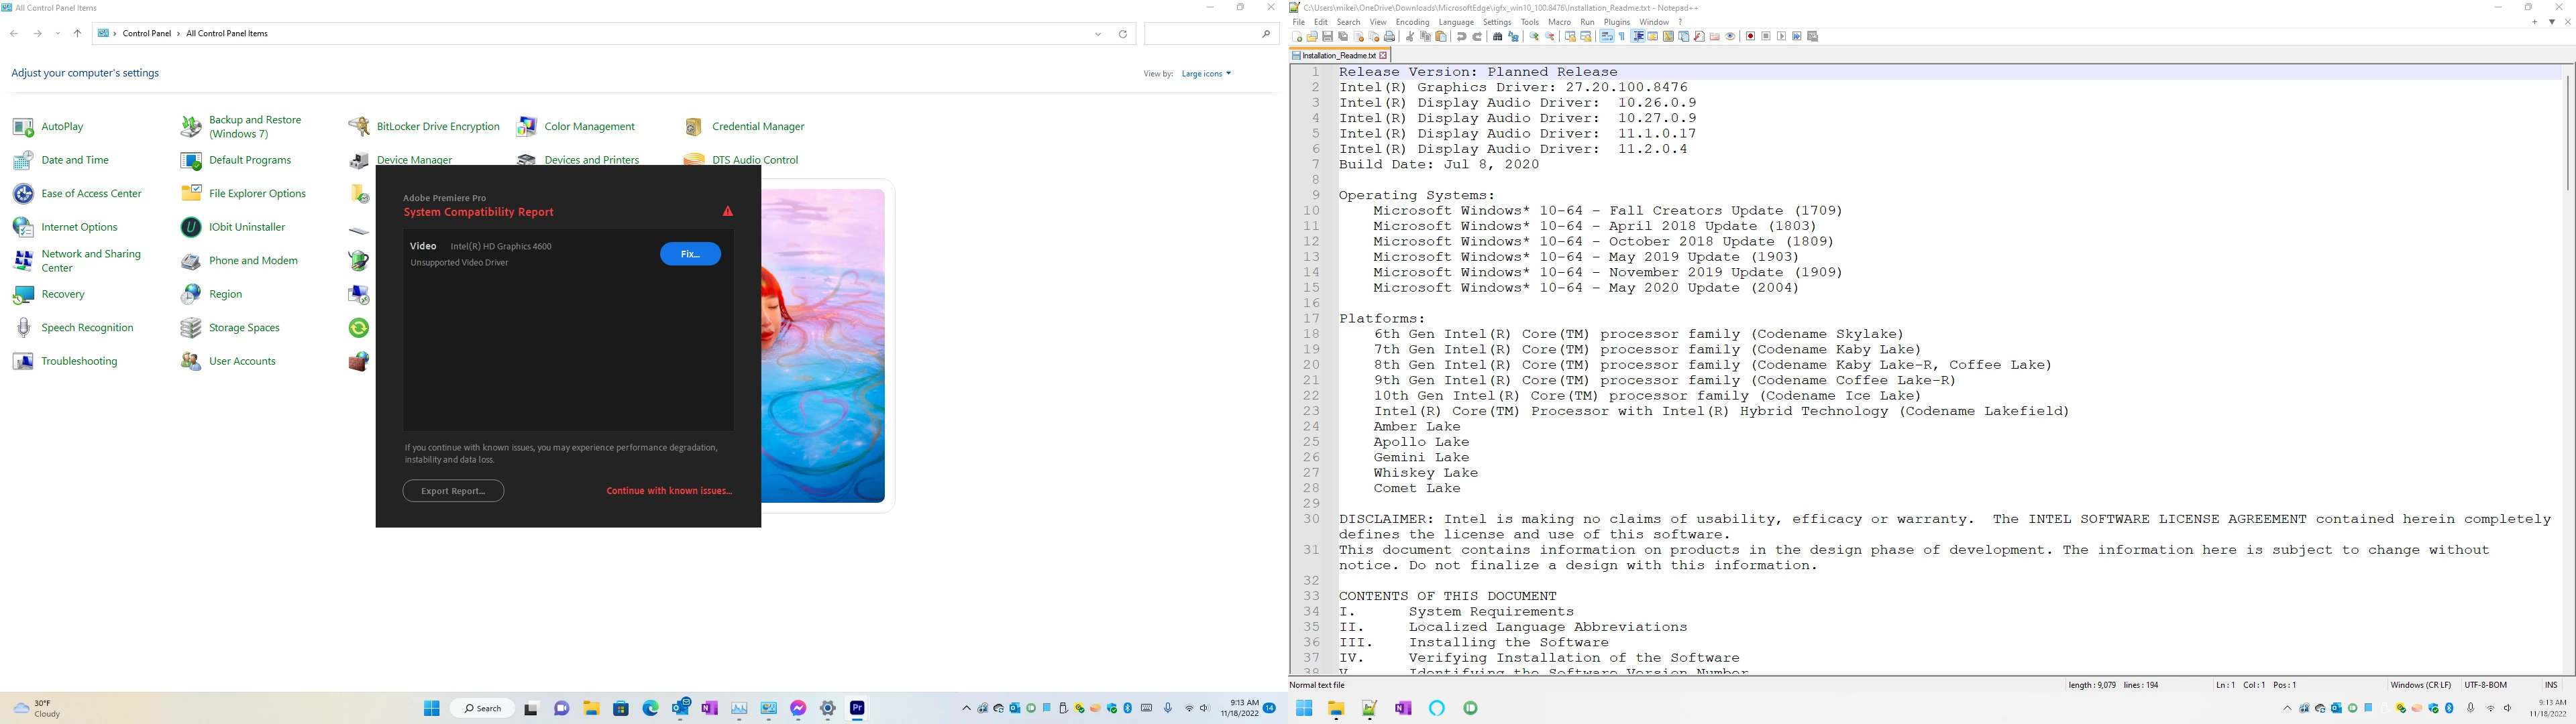Image resolution: width=2576 pixels, height=724 pixels.
Task: Show hidden system tray icons chevron
Action: 966,708
